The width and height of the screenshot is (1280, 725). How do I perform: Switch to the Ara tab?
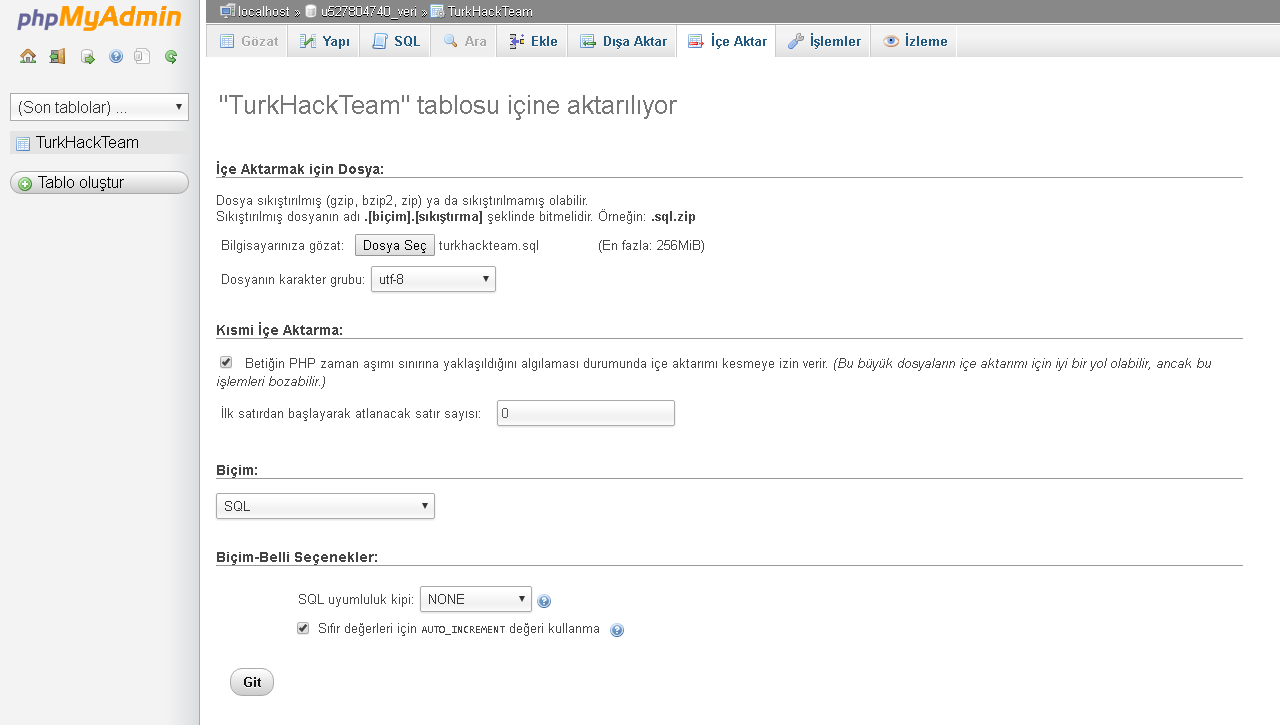464,41
